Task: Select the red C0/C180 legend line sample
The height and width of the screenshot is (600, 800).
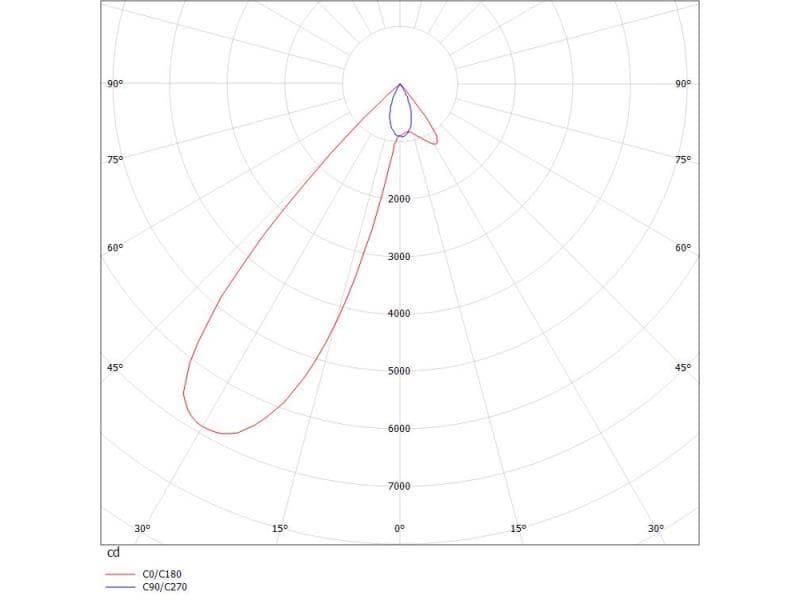Action: 120,574
